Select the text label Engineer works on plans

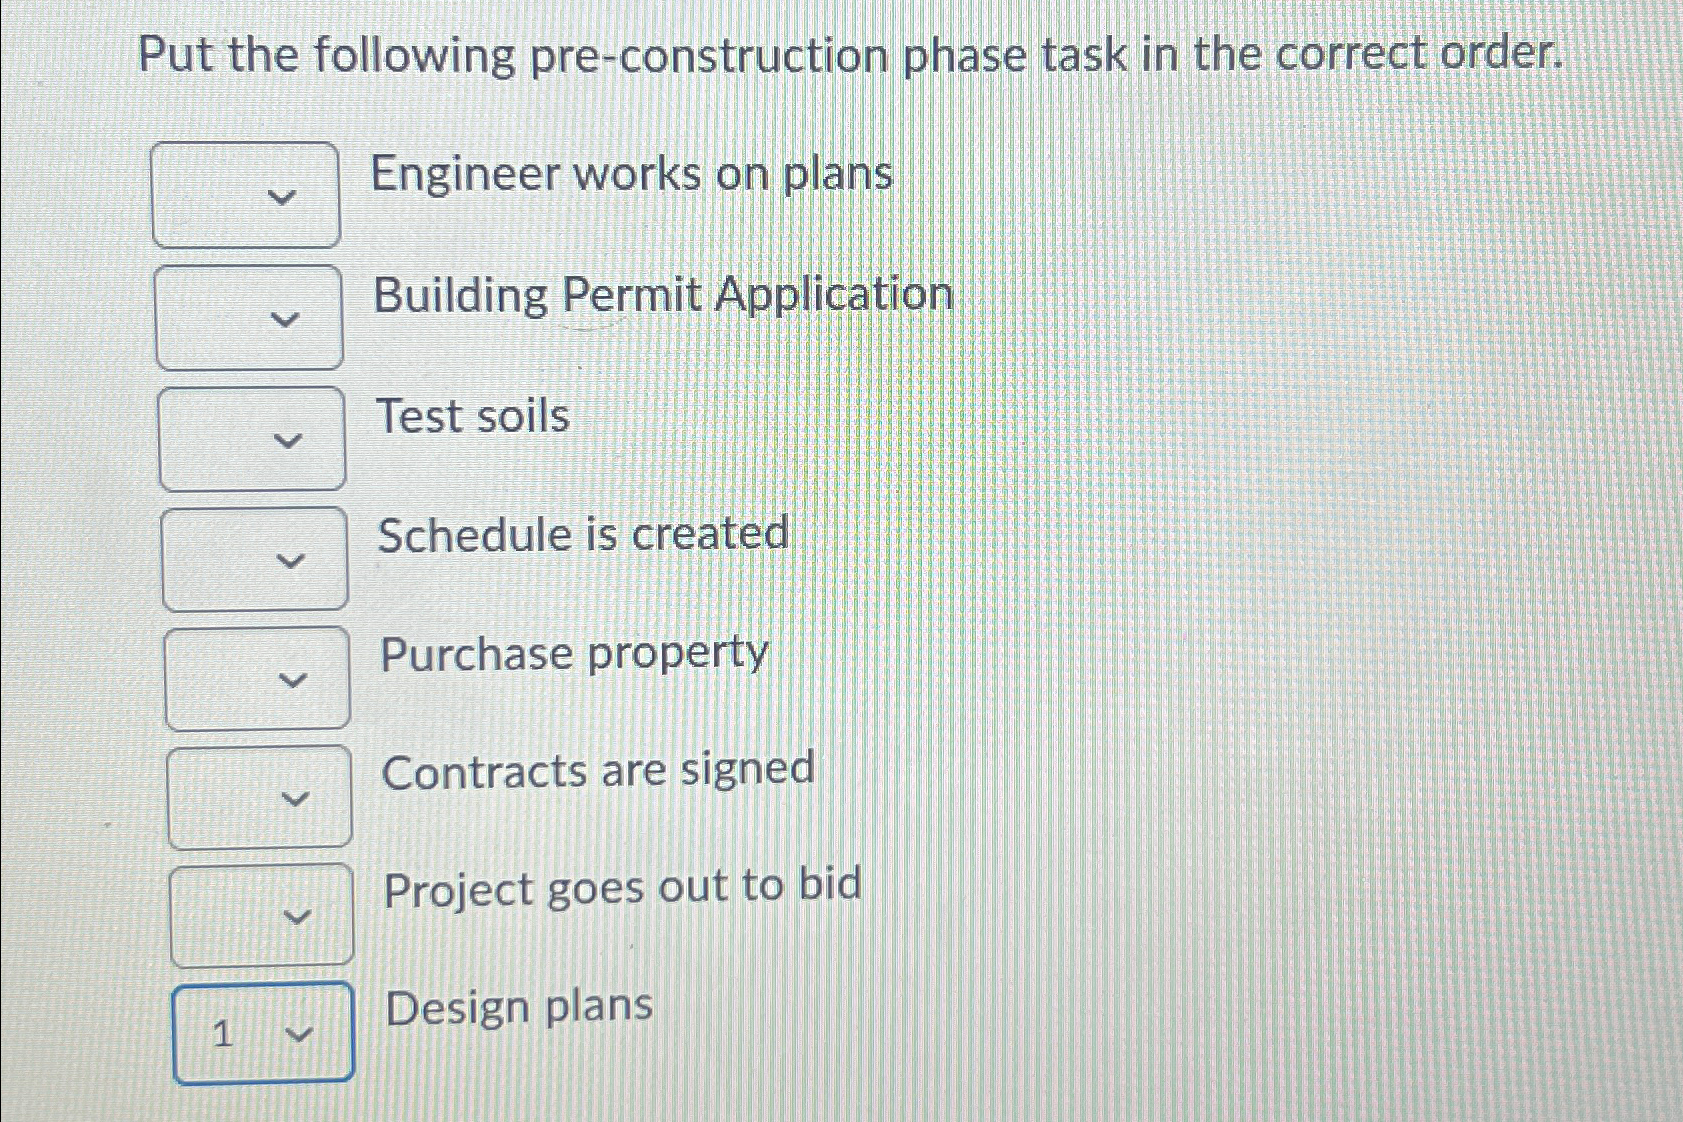click(x=631, y=175)
